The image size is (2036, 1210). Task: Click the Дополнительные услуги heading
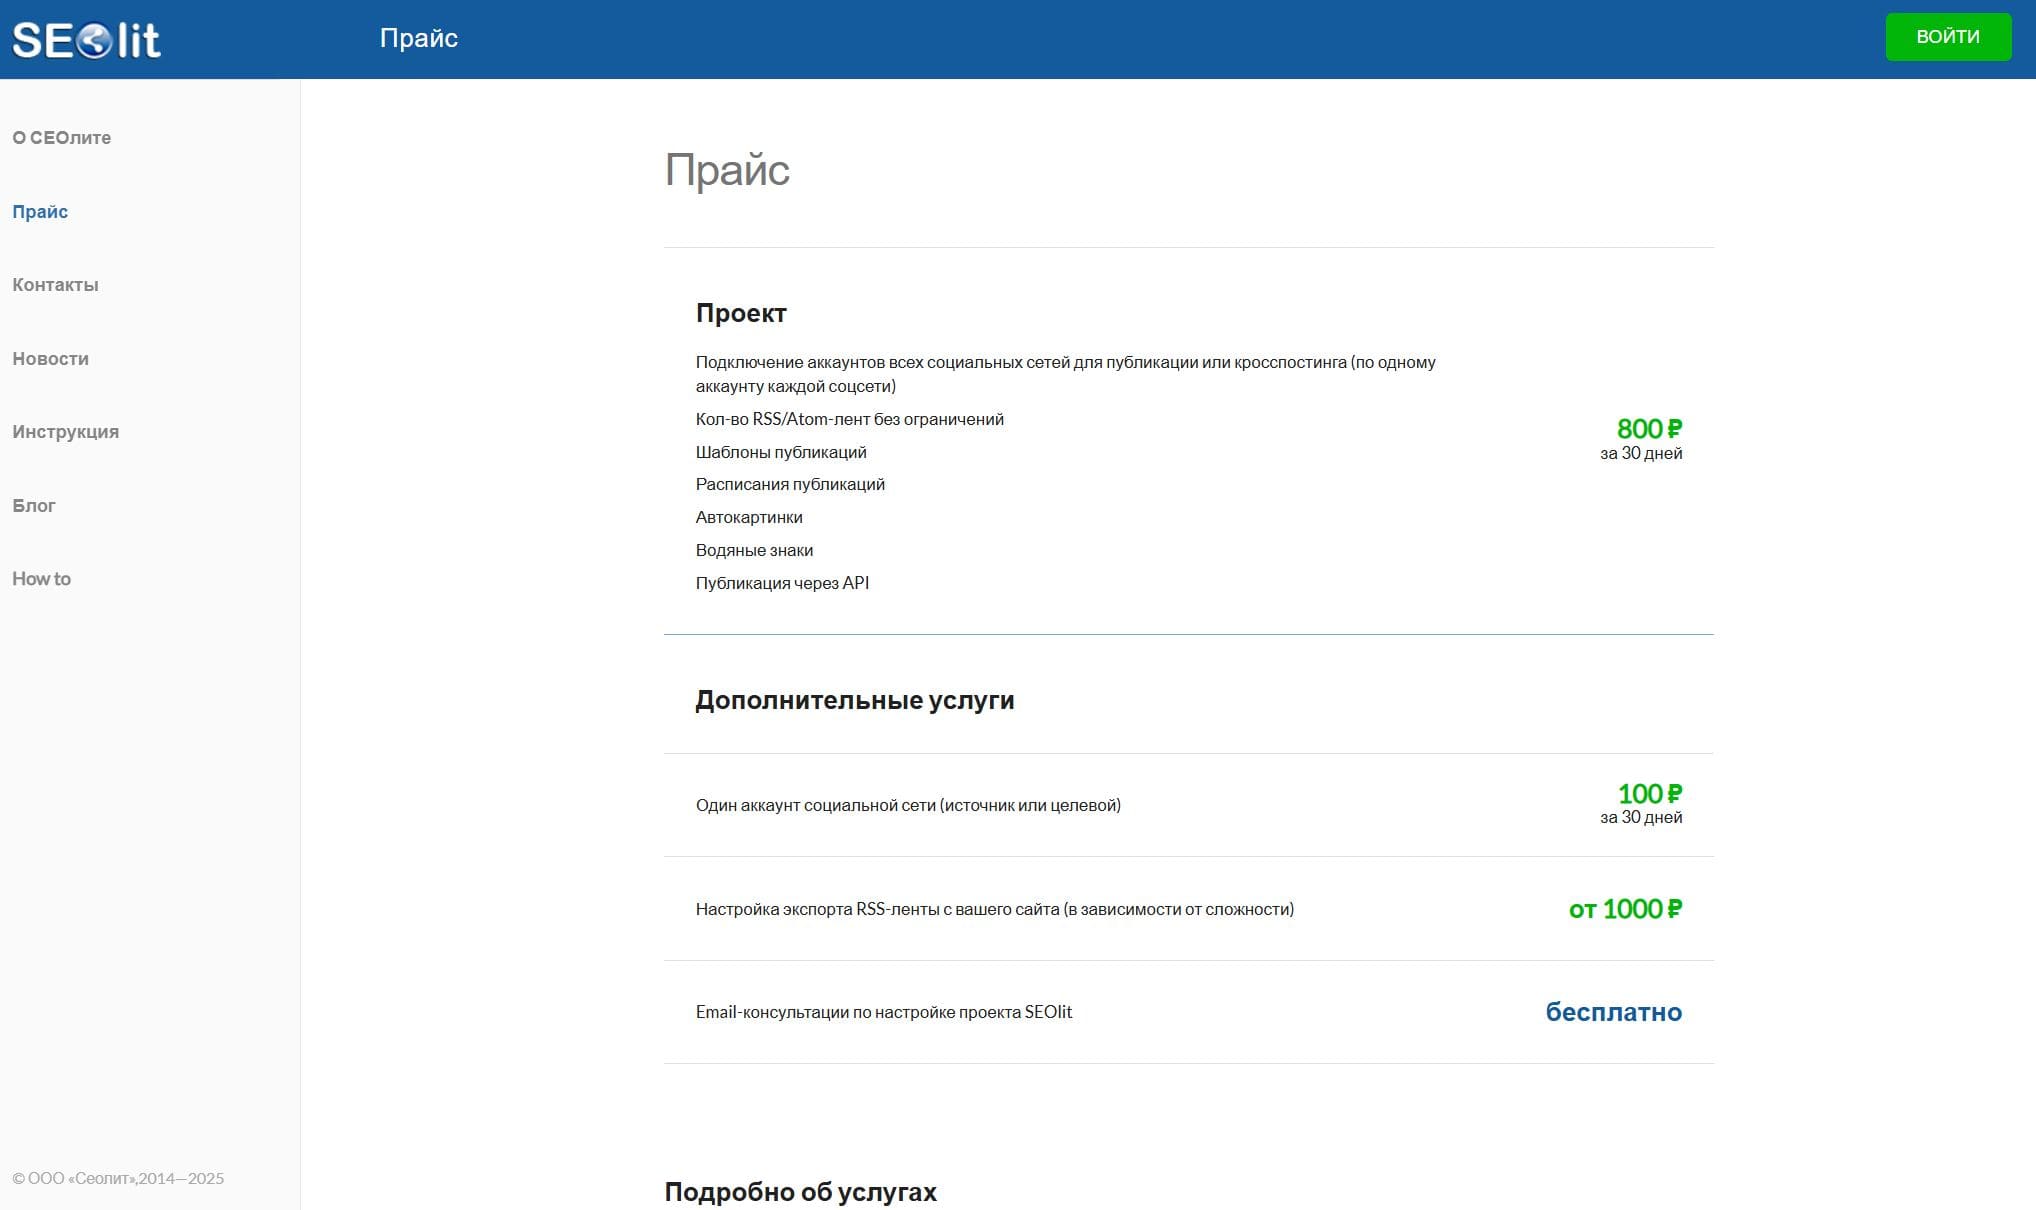[x=854, y=701]
